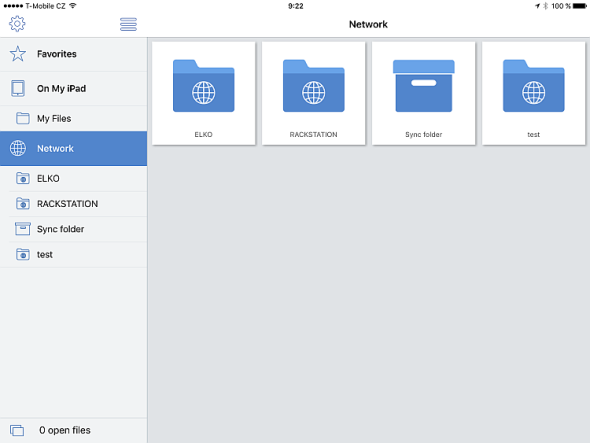The image size is (590, 443).
Task: Click the iPad device icon
Action: tap(18, 88)
